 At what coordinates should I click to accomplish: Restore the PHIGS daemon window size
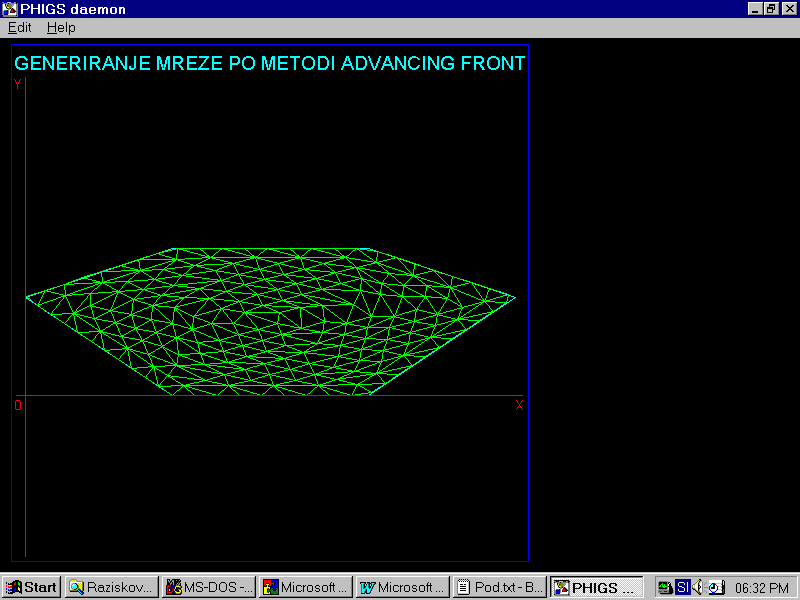coord(771,9)
